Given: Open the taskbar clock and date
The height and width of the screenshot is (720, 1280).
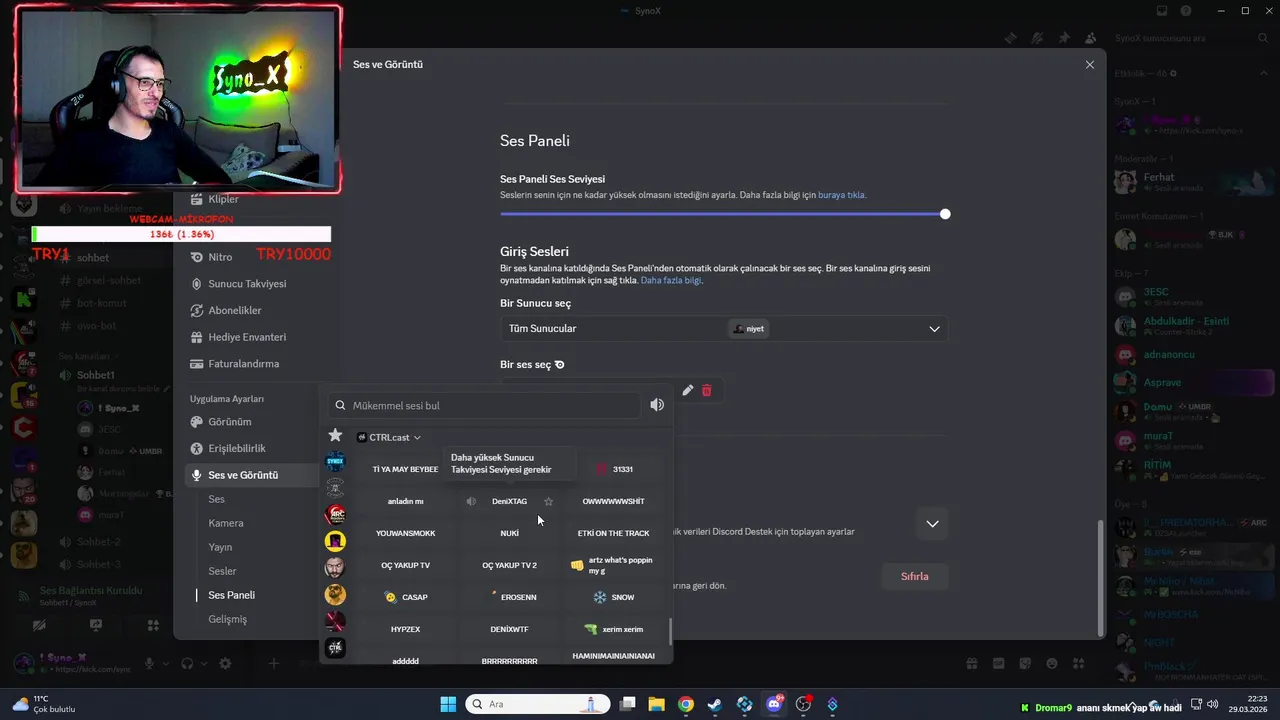Looking at the screenshot, I should point(1250,704).
